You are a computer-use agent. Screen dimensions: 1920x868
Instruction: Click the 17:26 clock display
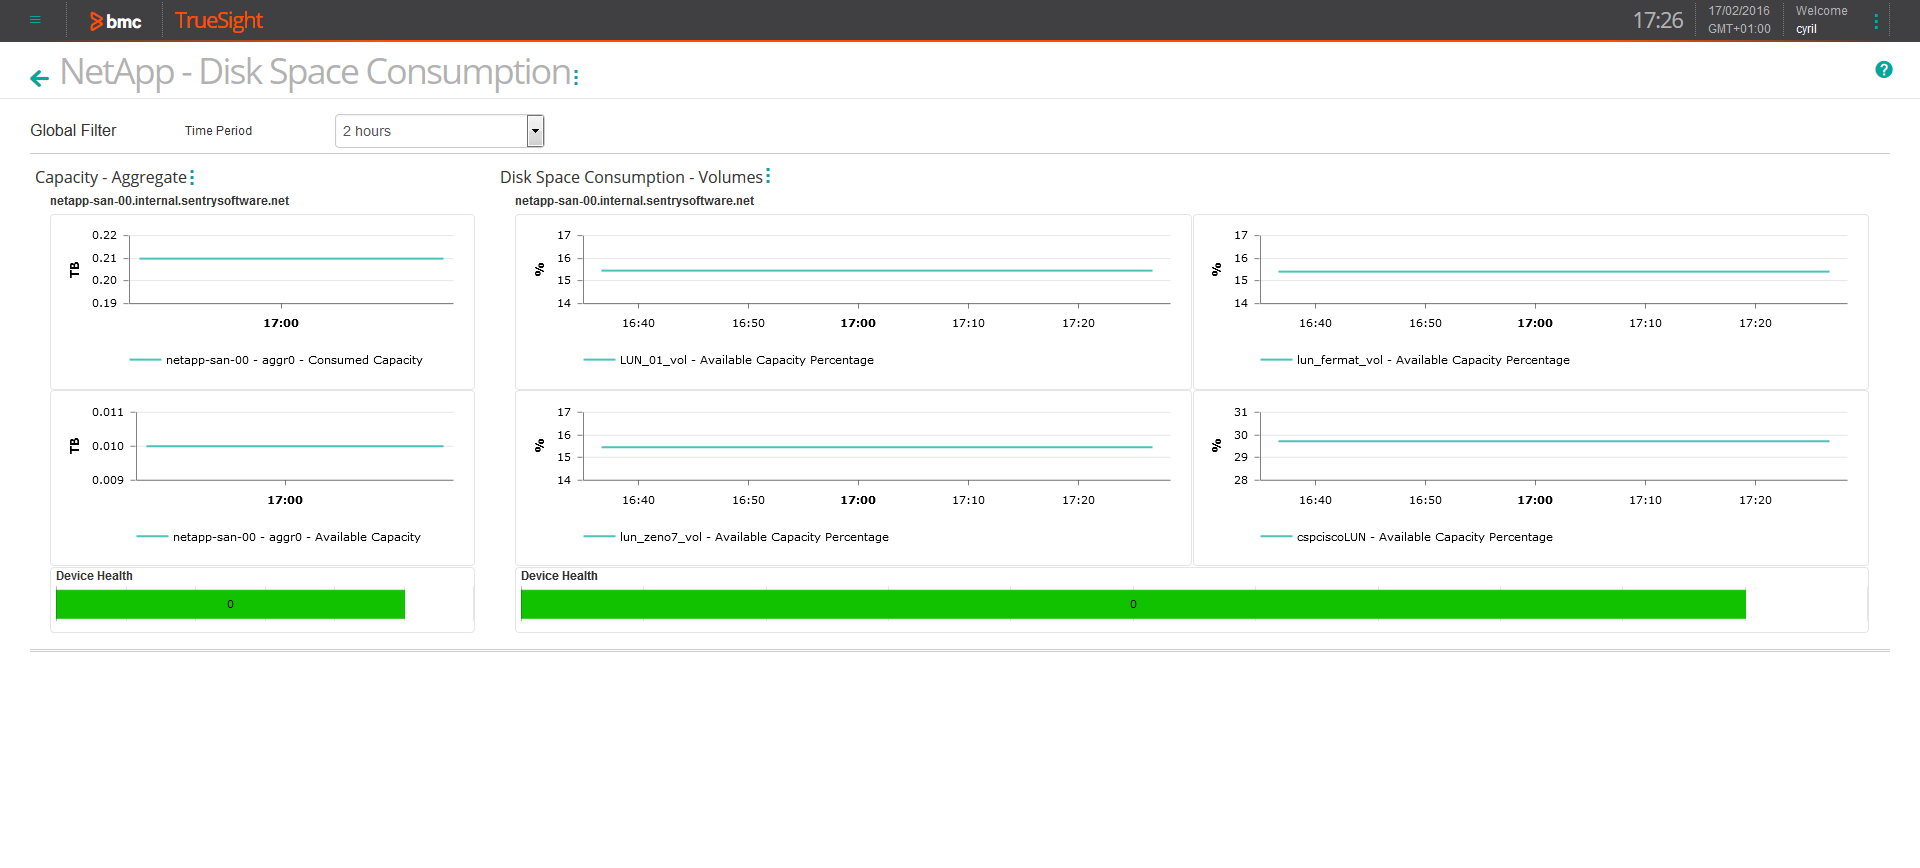tap(1658, 20)
